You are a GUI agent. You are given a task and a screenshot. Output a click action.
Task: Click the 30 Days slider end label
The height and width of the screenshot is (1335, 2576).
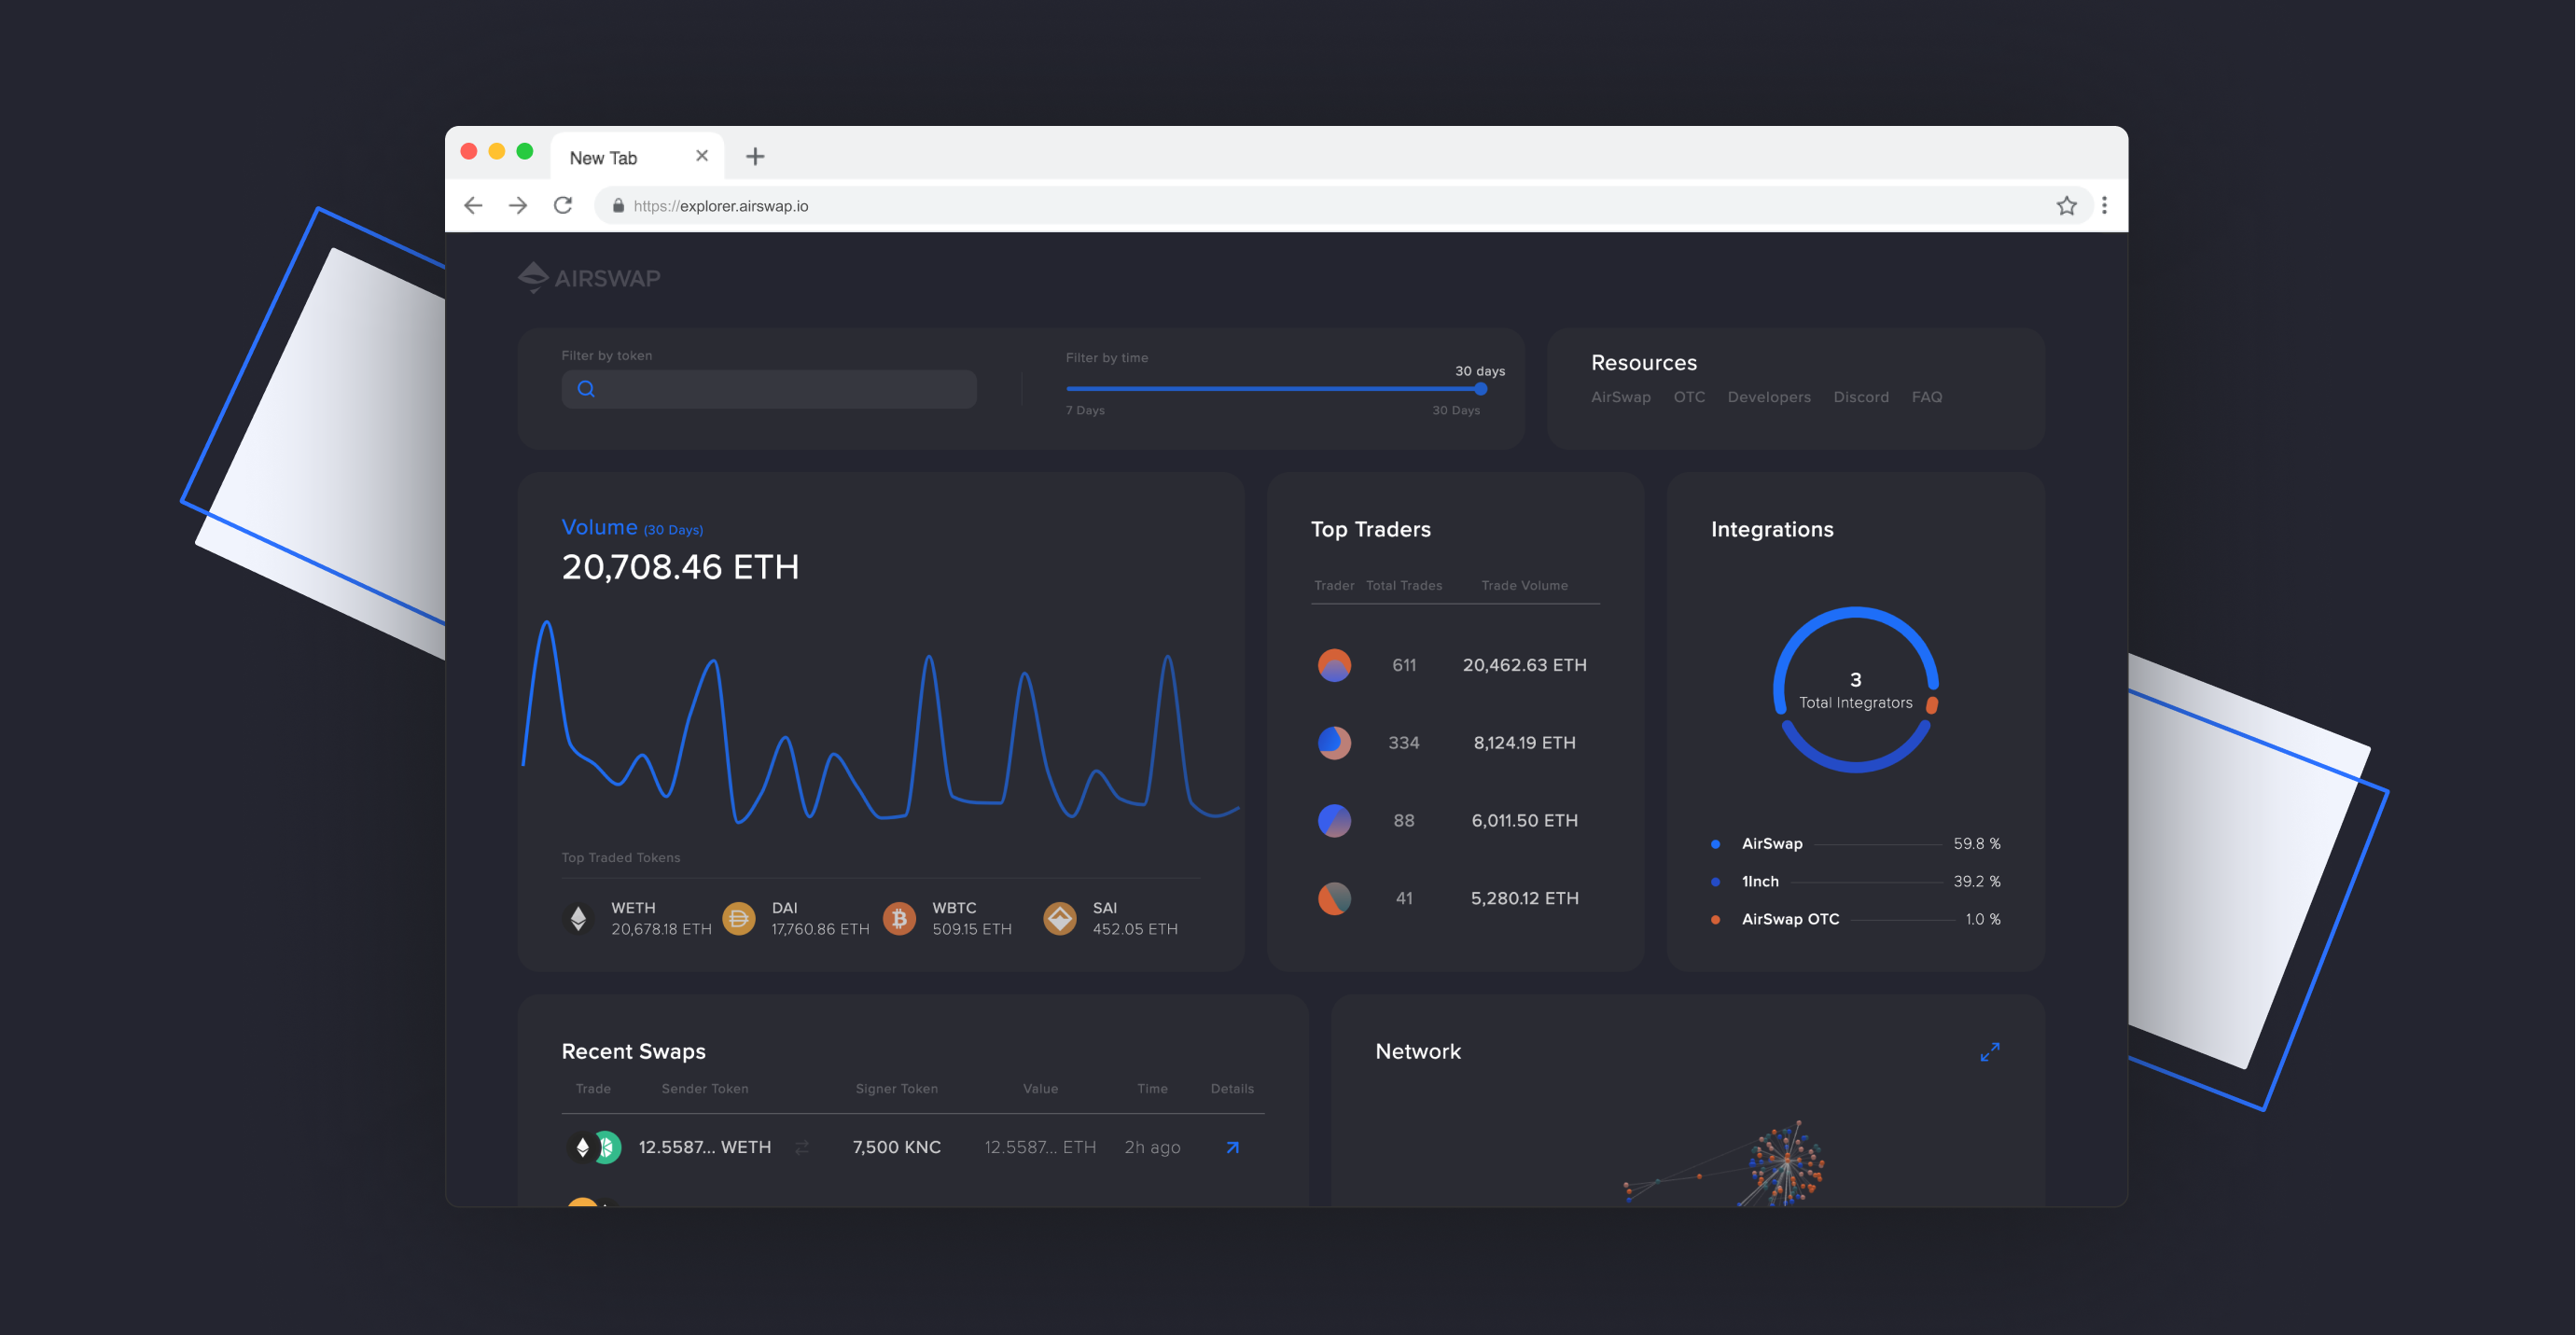pos(1455,411)
